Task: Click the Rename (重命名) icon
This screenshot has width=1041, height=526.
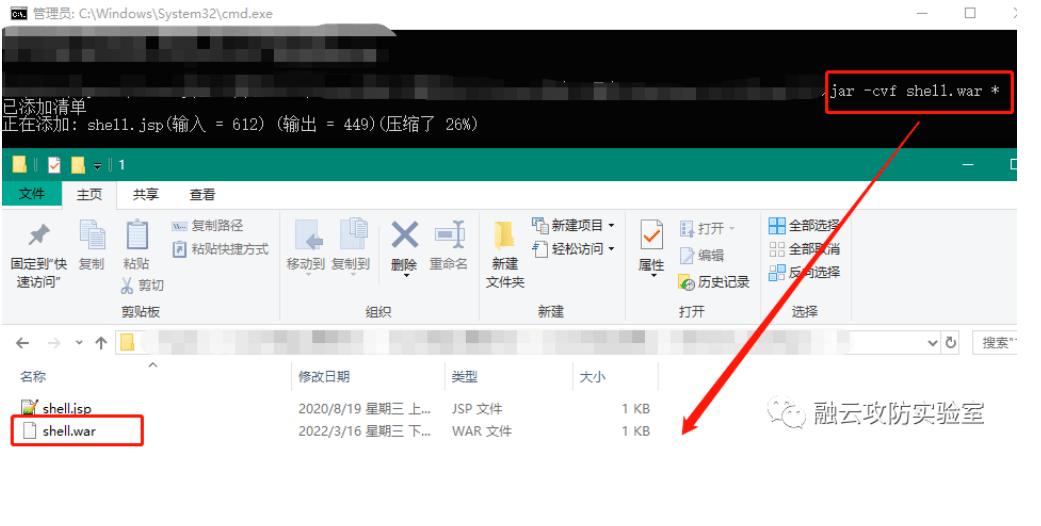Action: 449,235
